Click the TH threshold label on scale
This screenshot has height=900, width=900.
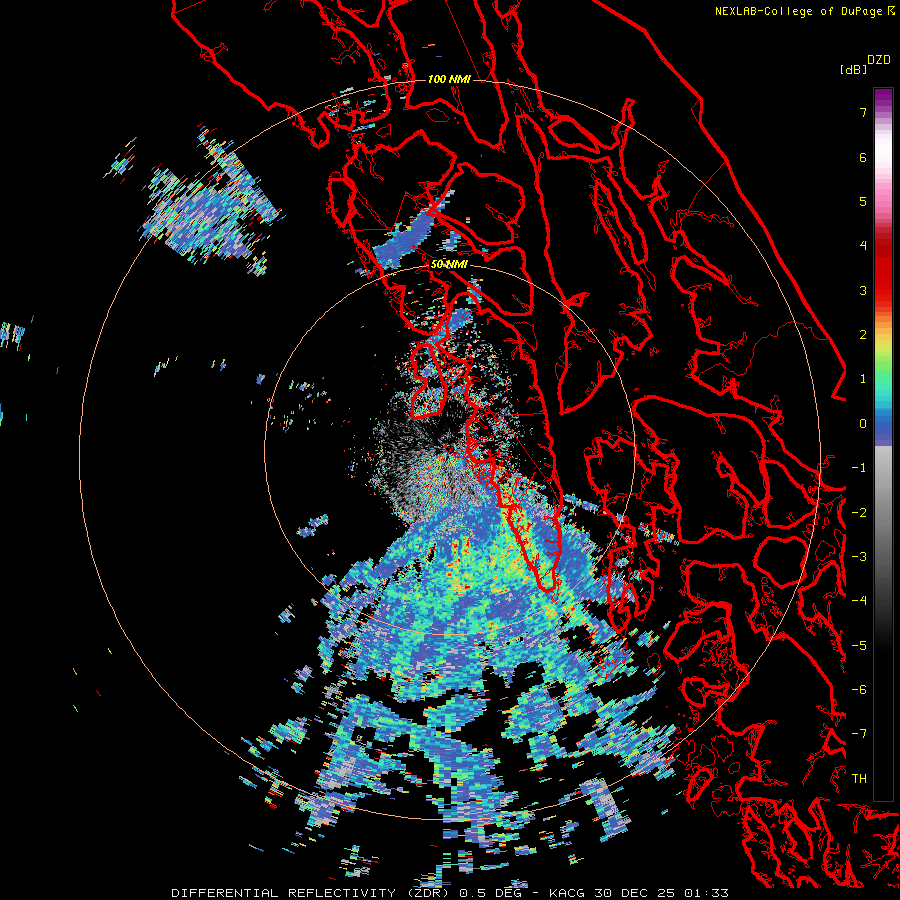[x=859, y=779]
